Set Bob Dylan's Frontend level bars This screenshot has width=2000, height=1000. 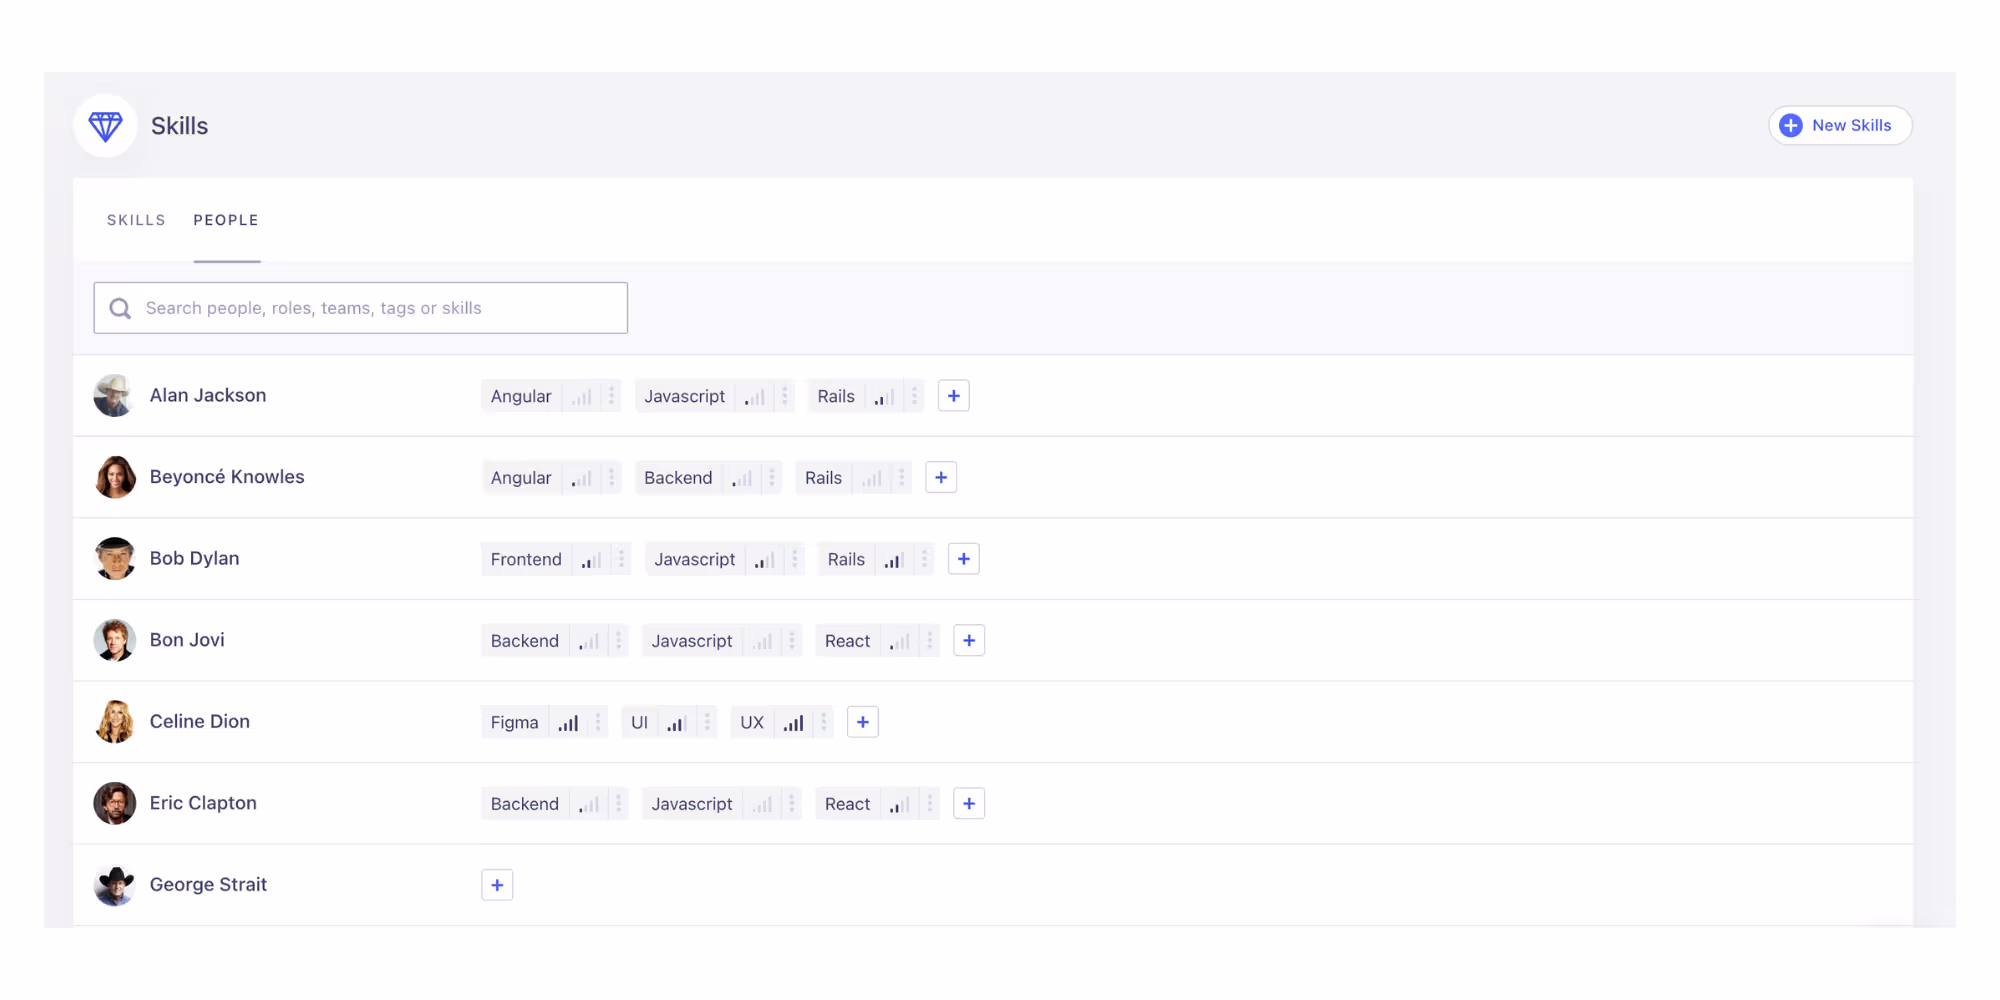[591, 560]
